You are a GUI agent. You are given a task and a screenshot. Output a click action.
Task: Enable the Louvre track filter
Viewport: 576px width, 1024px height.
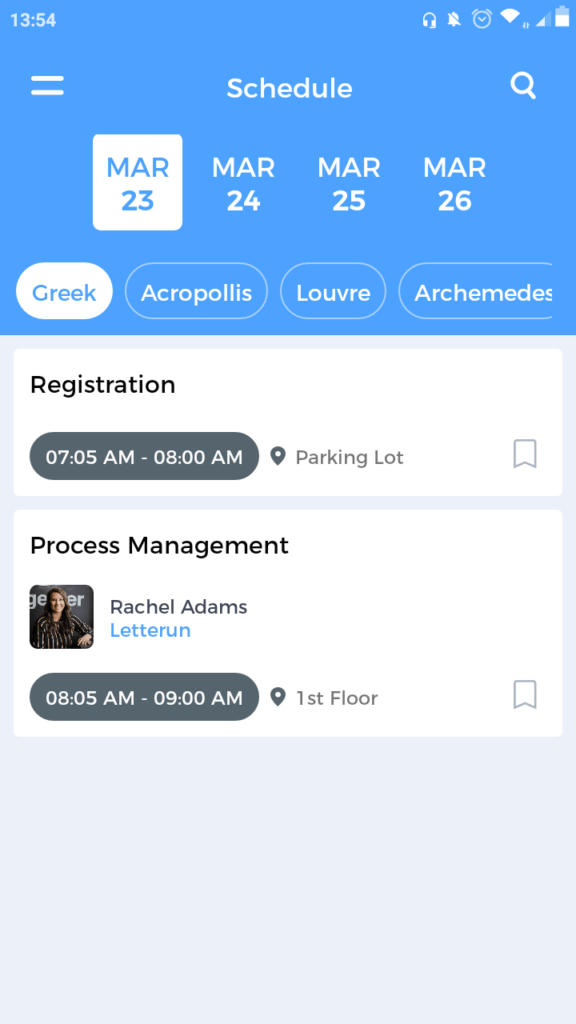point(332,291)
